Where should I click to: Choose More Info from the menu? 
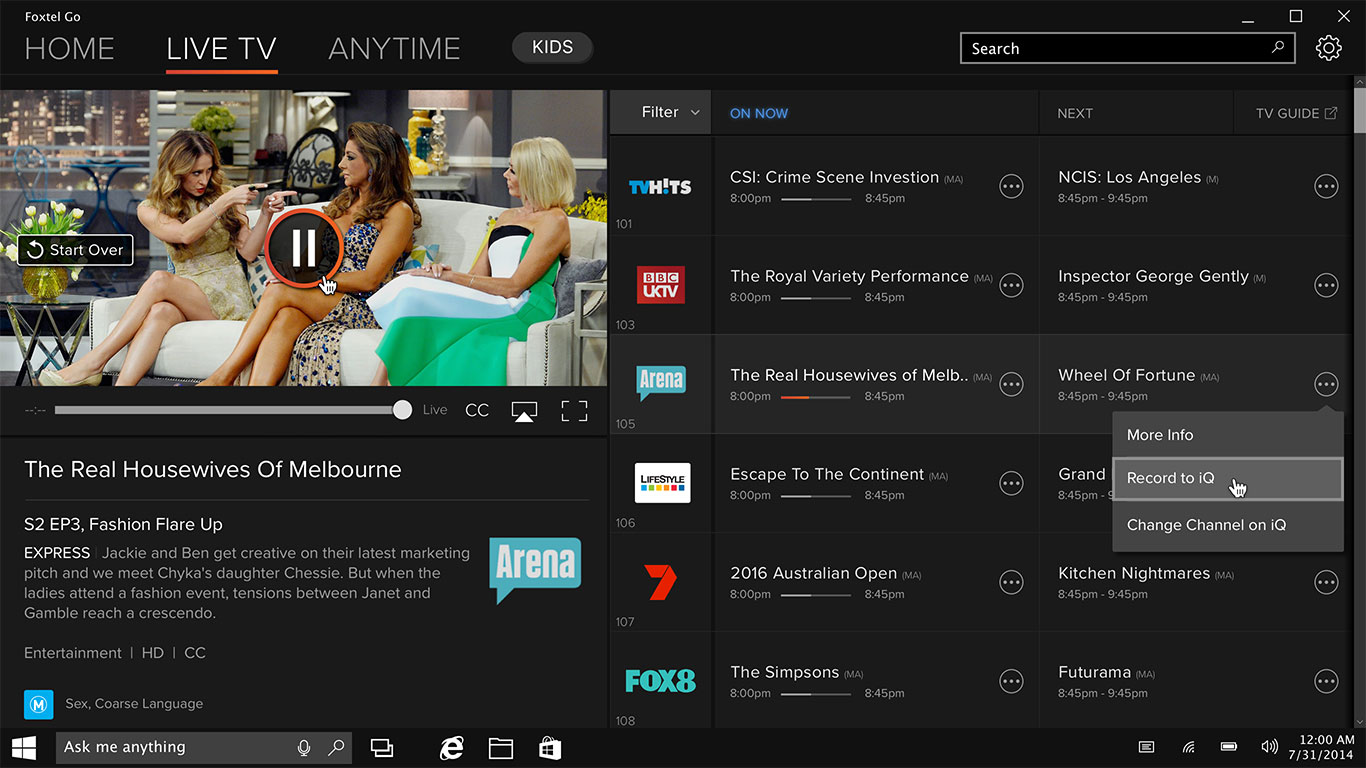click(1228, 435)
